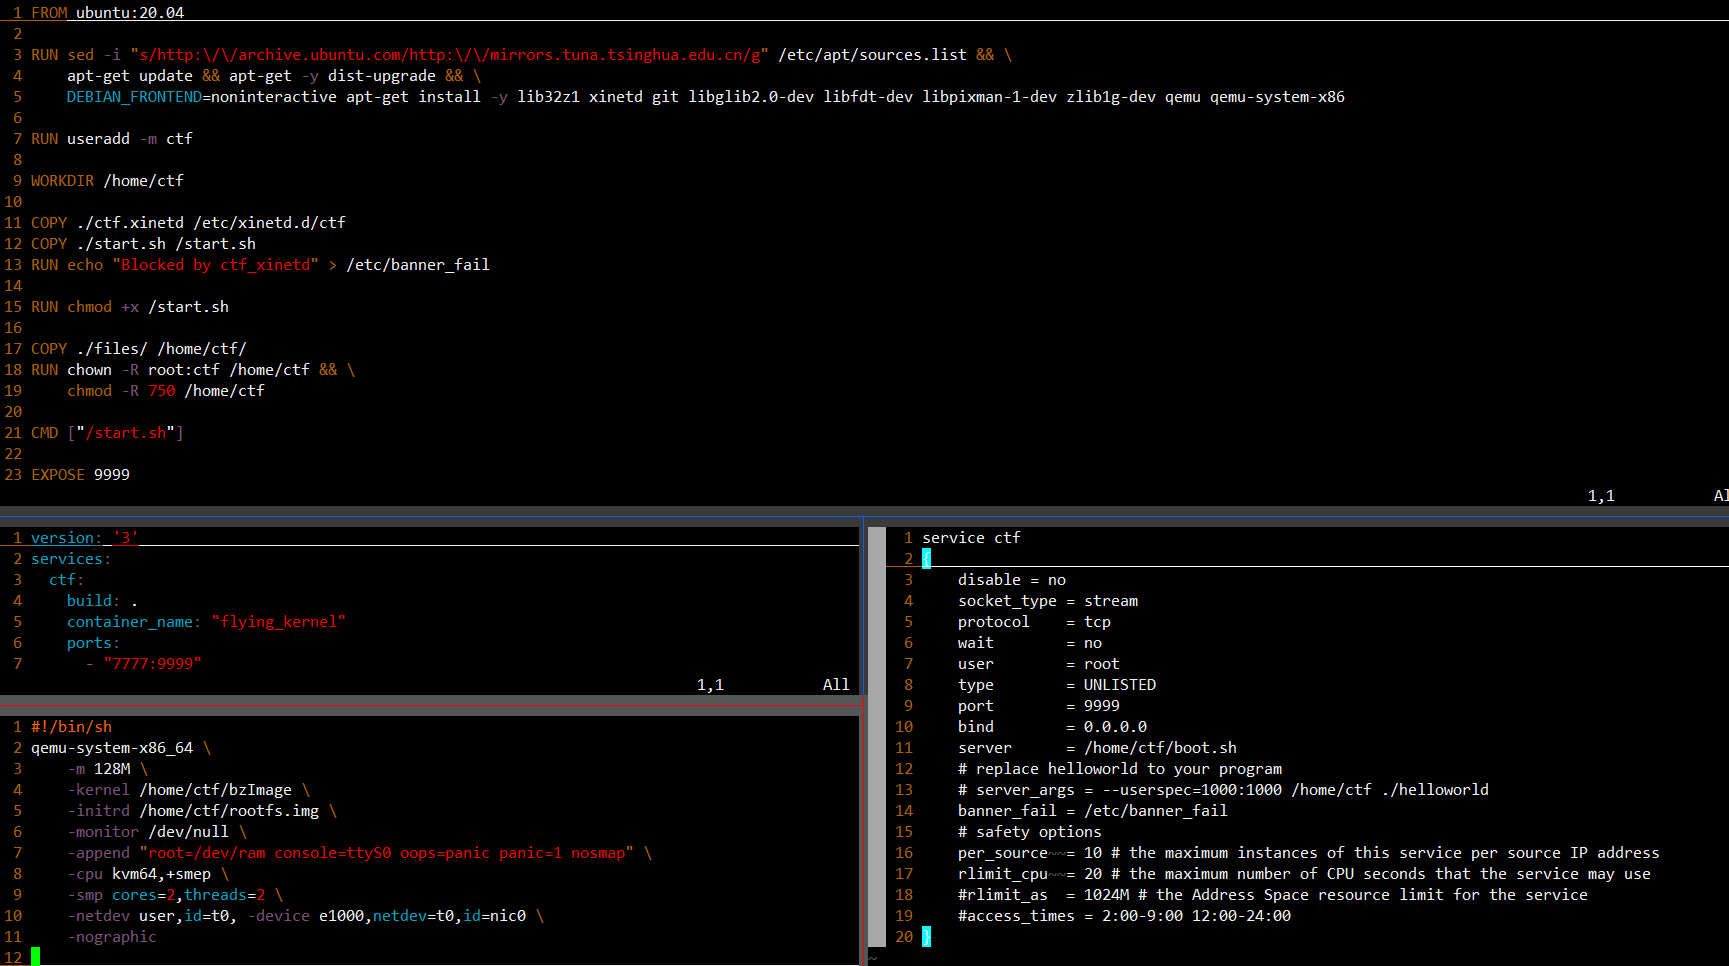The height and width of the screenshot is (966, 1729).
Task: Click the FROM keyword in Dockerfile line 1
Action: click(x=49, y=13)
